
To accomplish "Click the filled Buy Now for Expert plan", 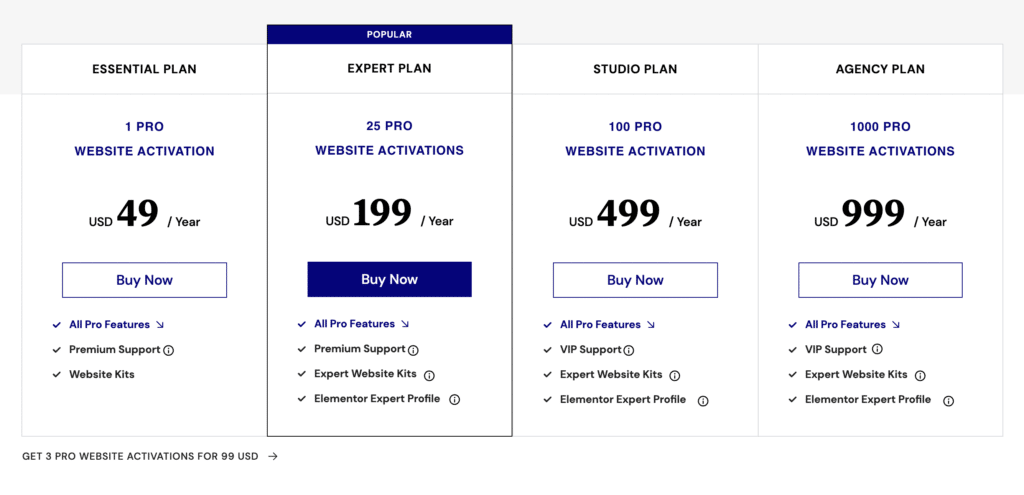I will pos(389,279).
